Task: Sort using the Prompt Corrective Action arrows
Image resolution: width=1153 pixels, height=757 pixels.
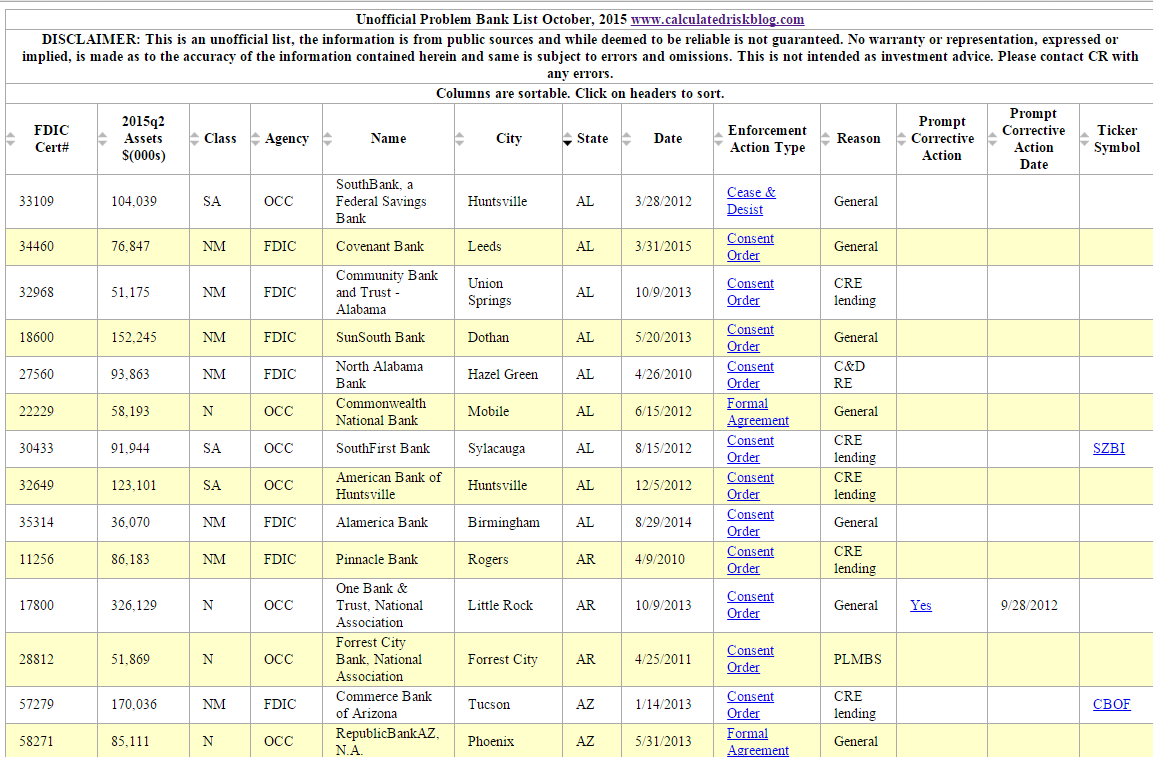Action: [902, 139]
